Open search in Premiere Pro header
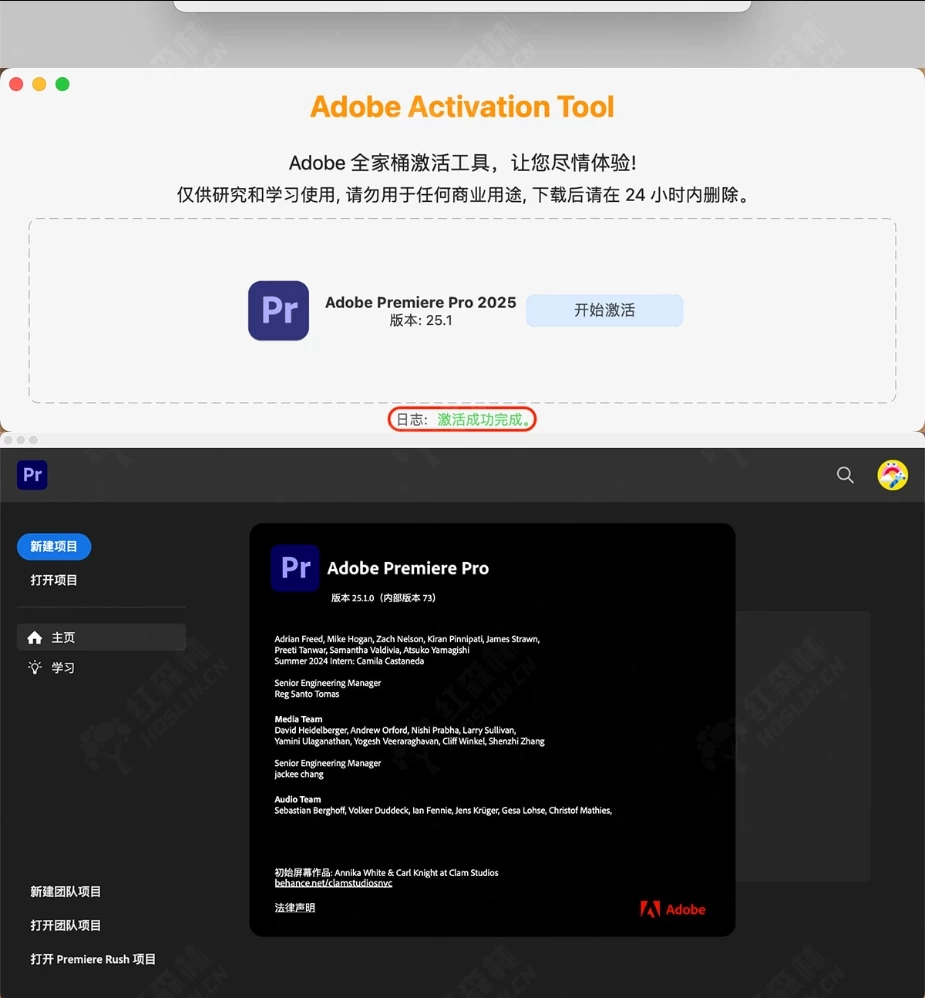Image resolution: width=925 pixels, height=998 pixels. pos(845,475)
